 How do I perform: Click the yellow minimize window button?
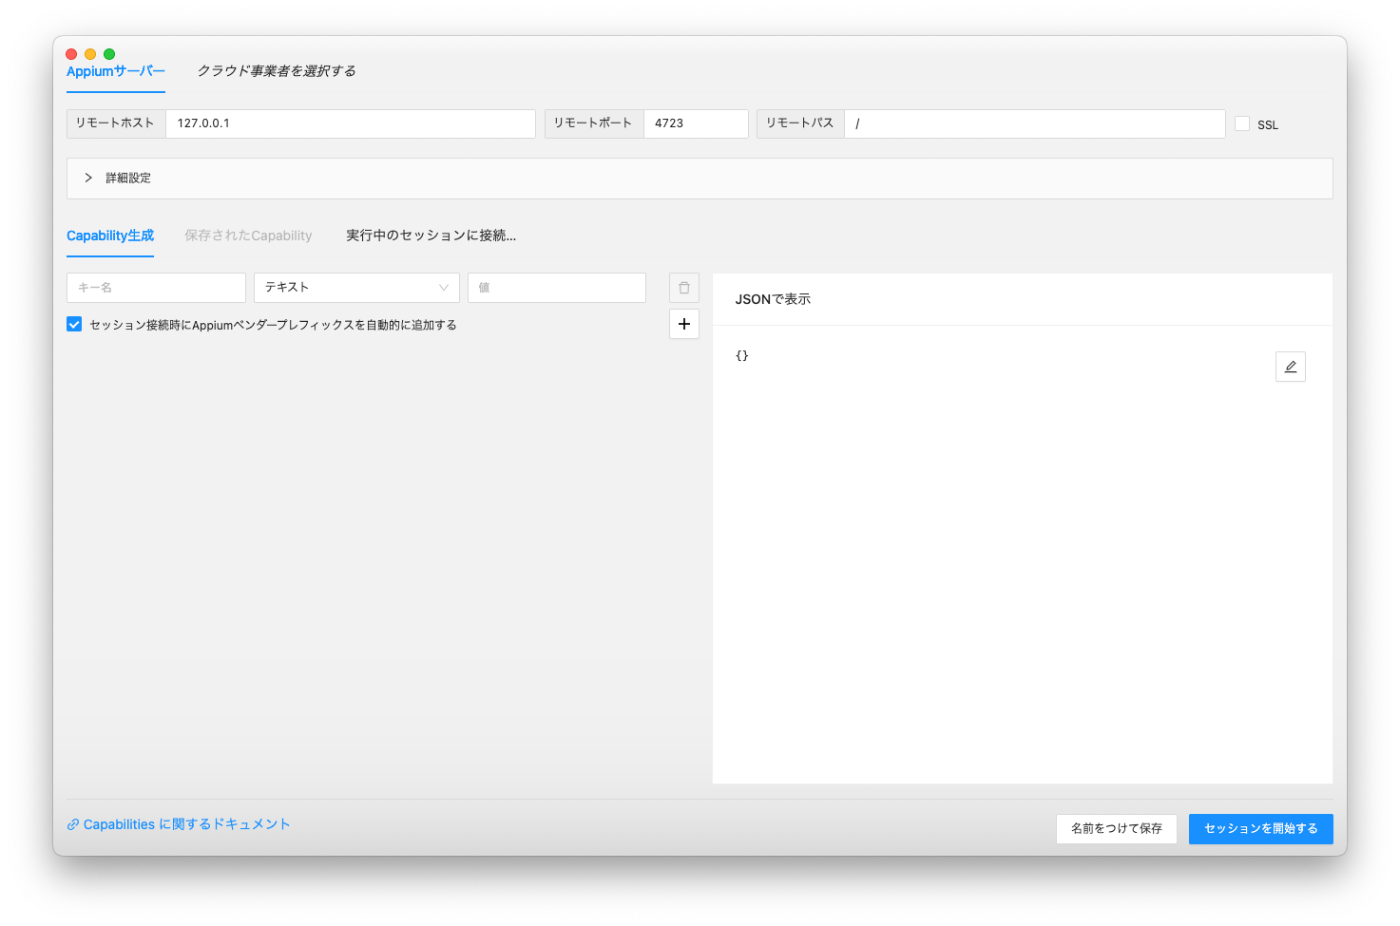click(x=90, y=54)
